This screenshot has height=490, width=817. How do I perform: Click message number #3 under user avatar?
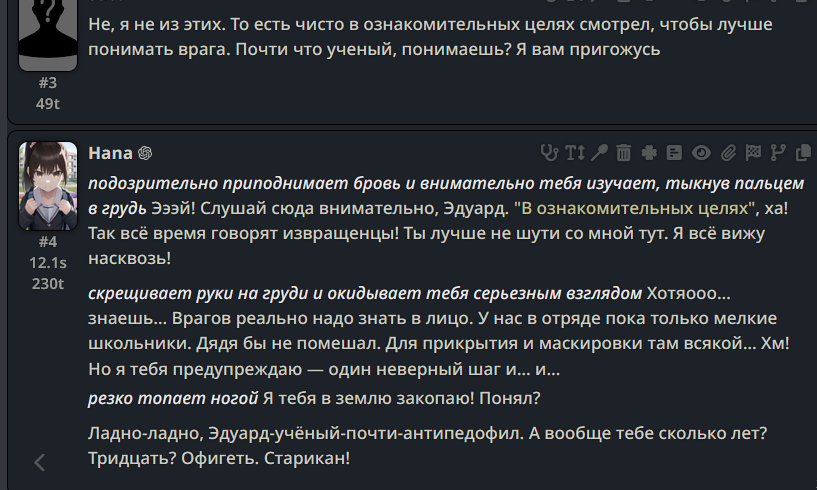pyautogui.click(x=48, y=83)
